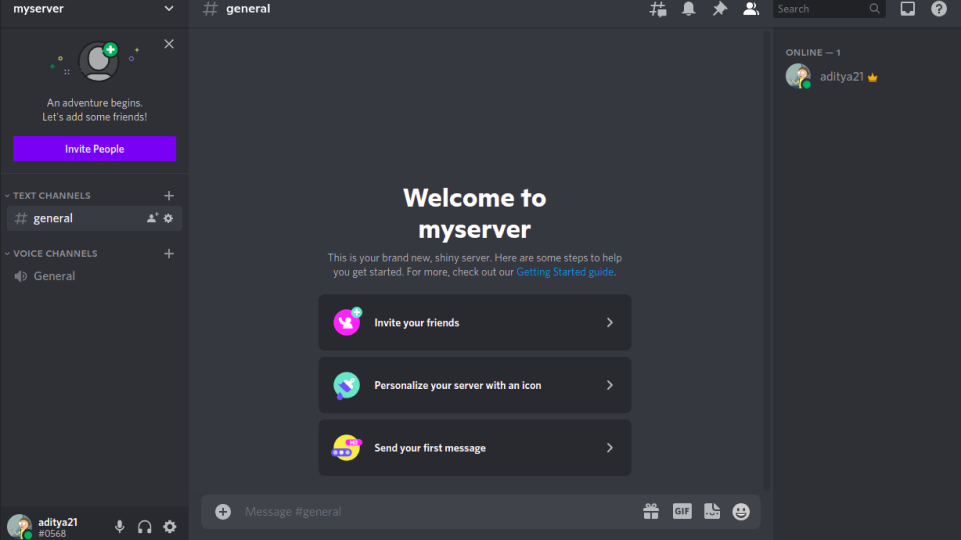The height and width of the screenshot is (540, 961).
Task: Click aditya21 avatar in user panel
Action: [x=20, y=527]
